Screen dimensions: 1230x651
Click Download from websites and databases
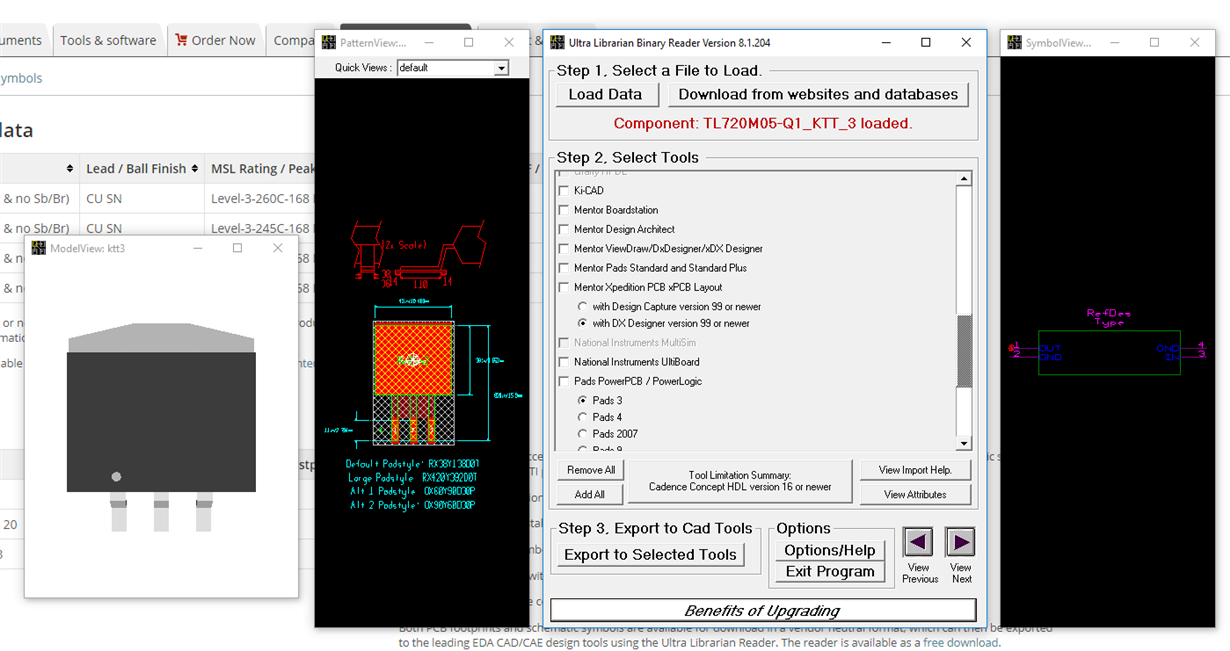[818, 94]
